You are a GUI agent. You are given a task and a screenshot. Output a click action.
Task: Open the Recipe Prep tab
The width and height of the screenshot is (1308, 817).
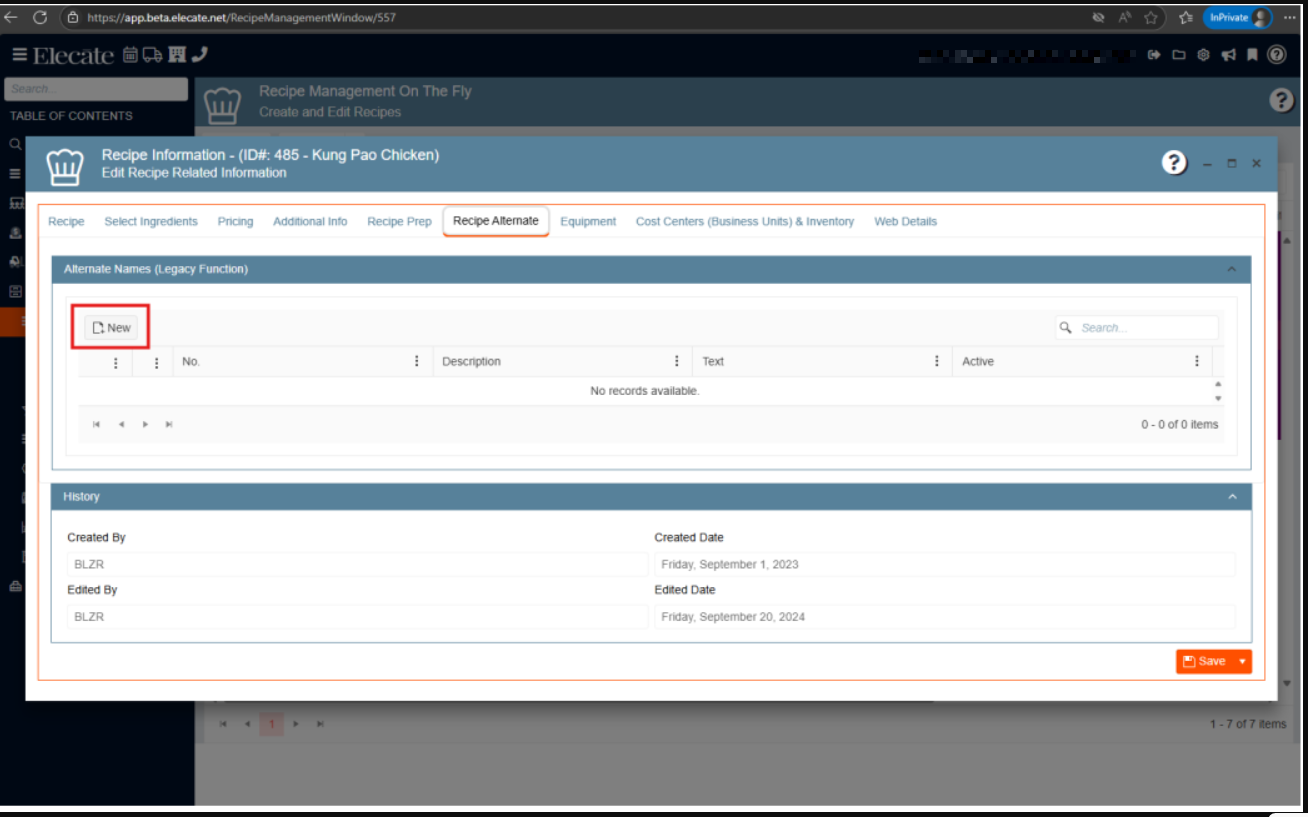pos(399,221)
